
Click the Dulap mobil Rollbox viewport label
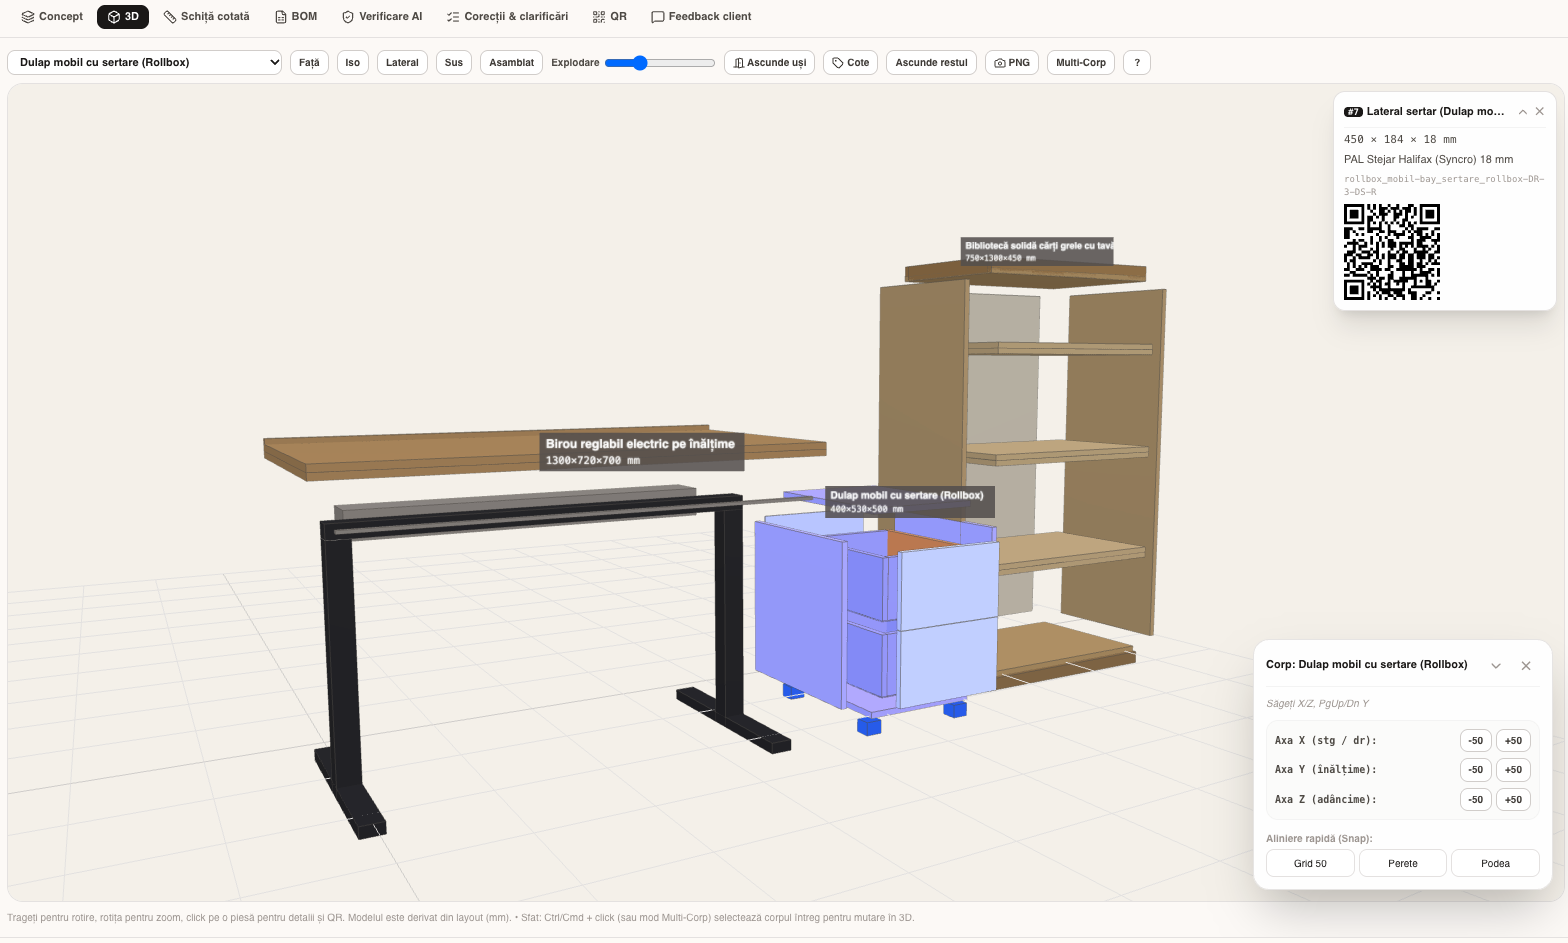(x=910, y=502)
